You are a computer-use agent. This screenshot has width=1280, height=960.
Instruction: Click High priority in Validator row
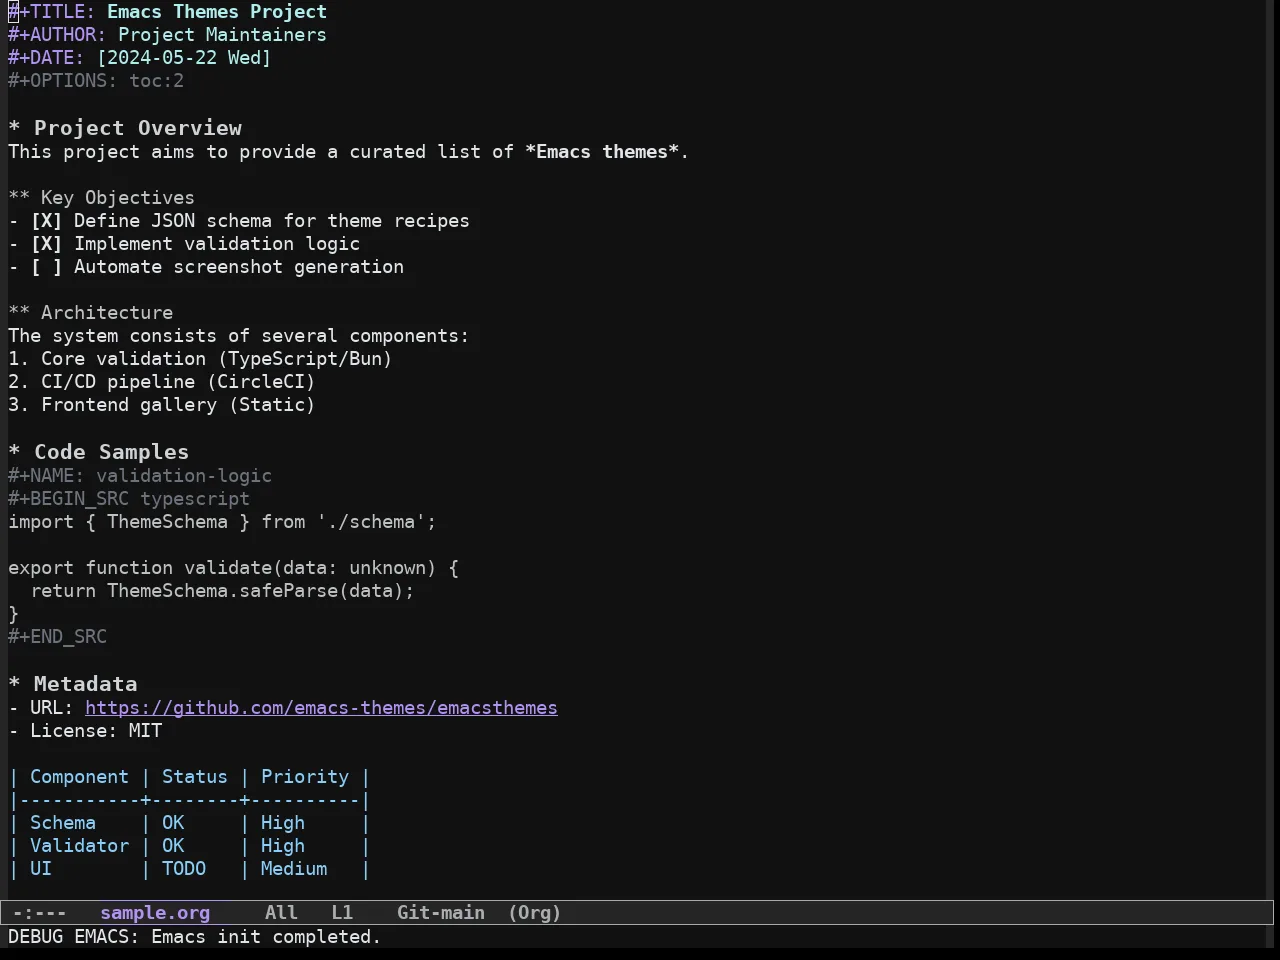283,846
